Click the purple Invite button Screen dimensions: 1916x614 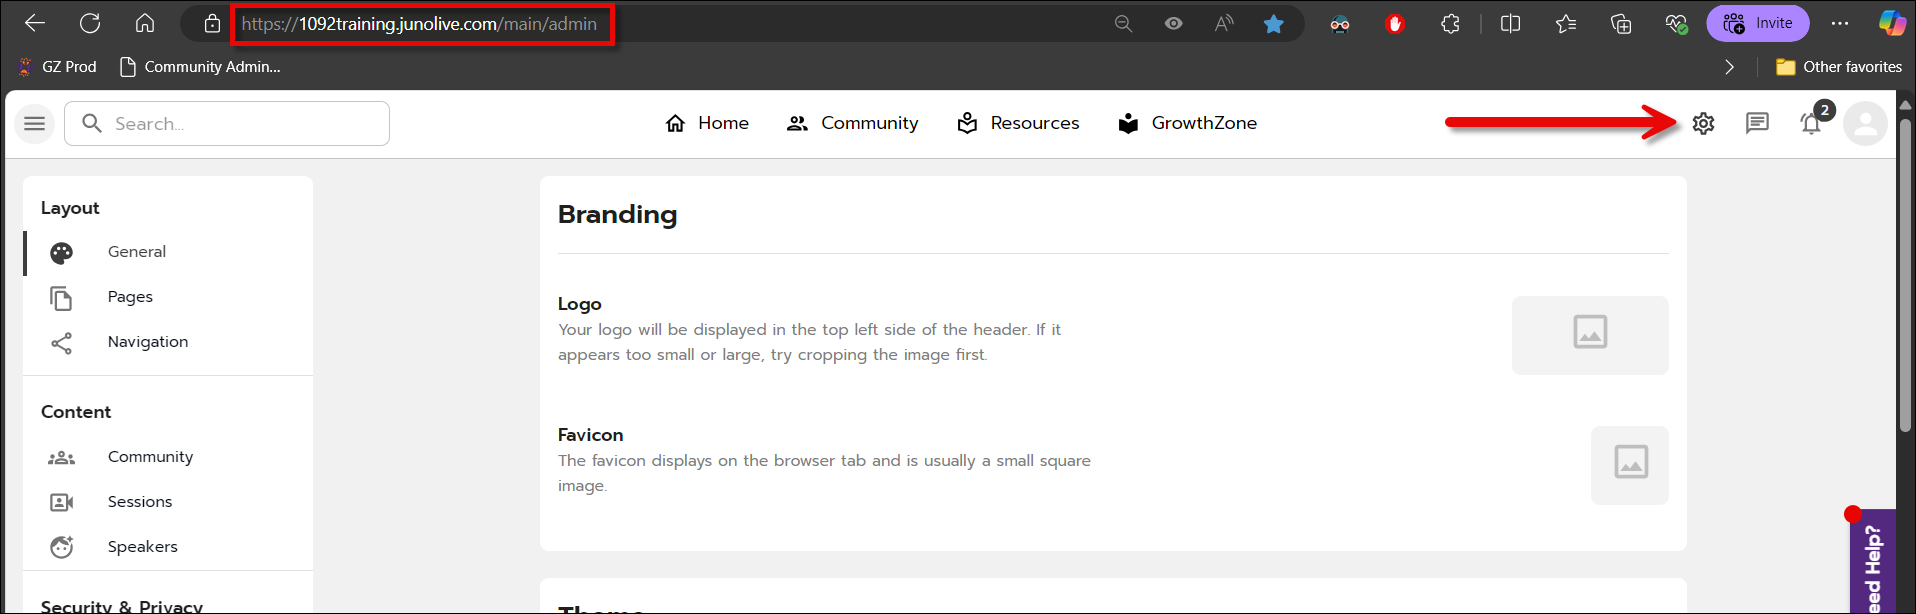click(x=1758, y=23)
